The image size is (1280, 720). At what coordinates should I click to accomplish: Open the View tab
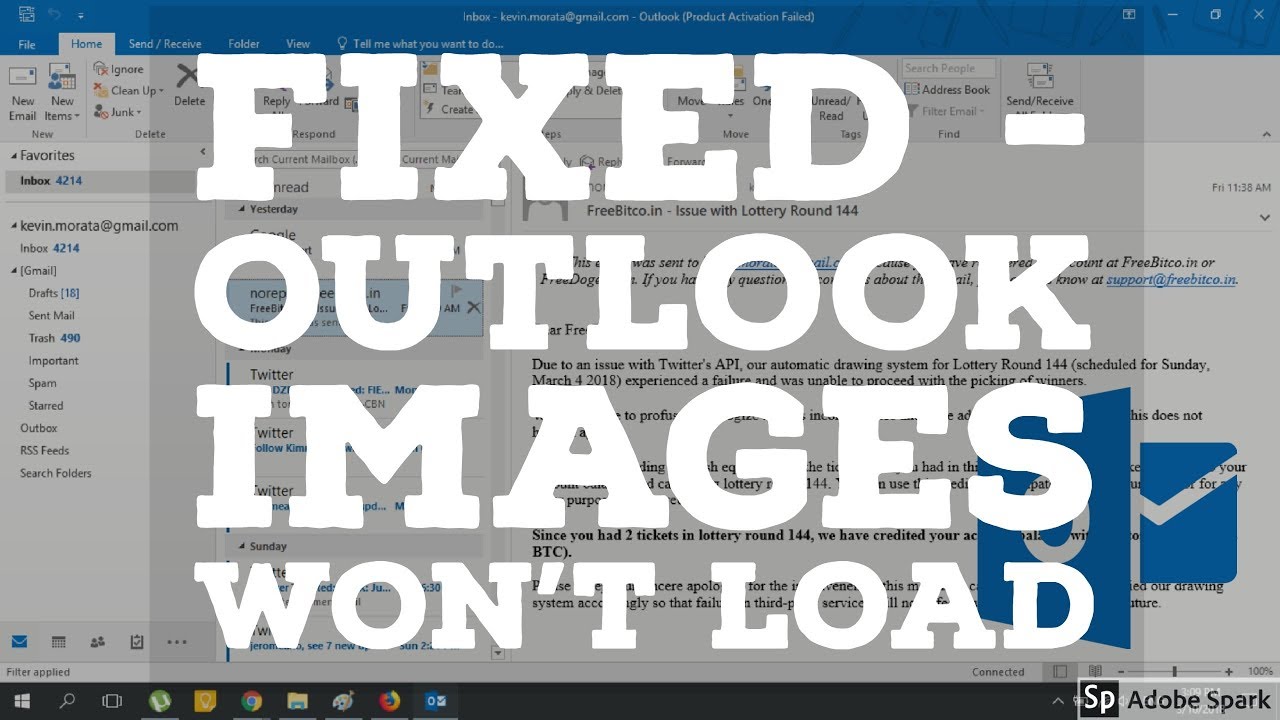click(298, 44)
